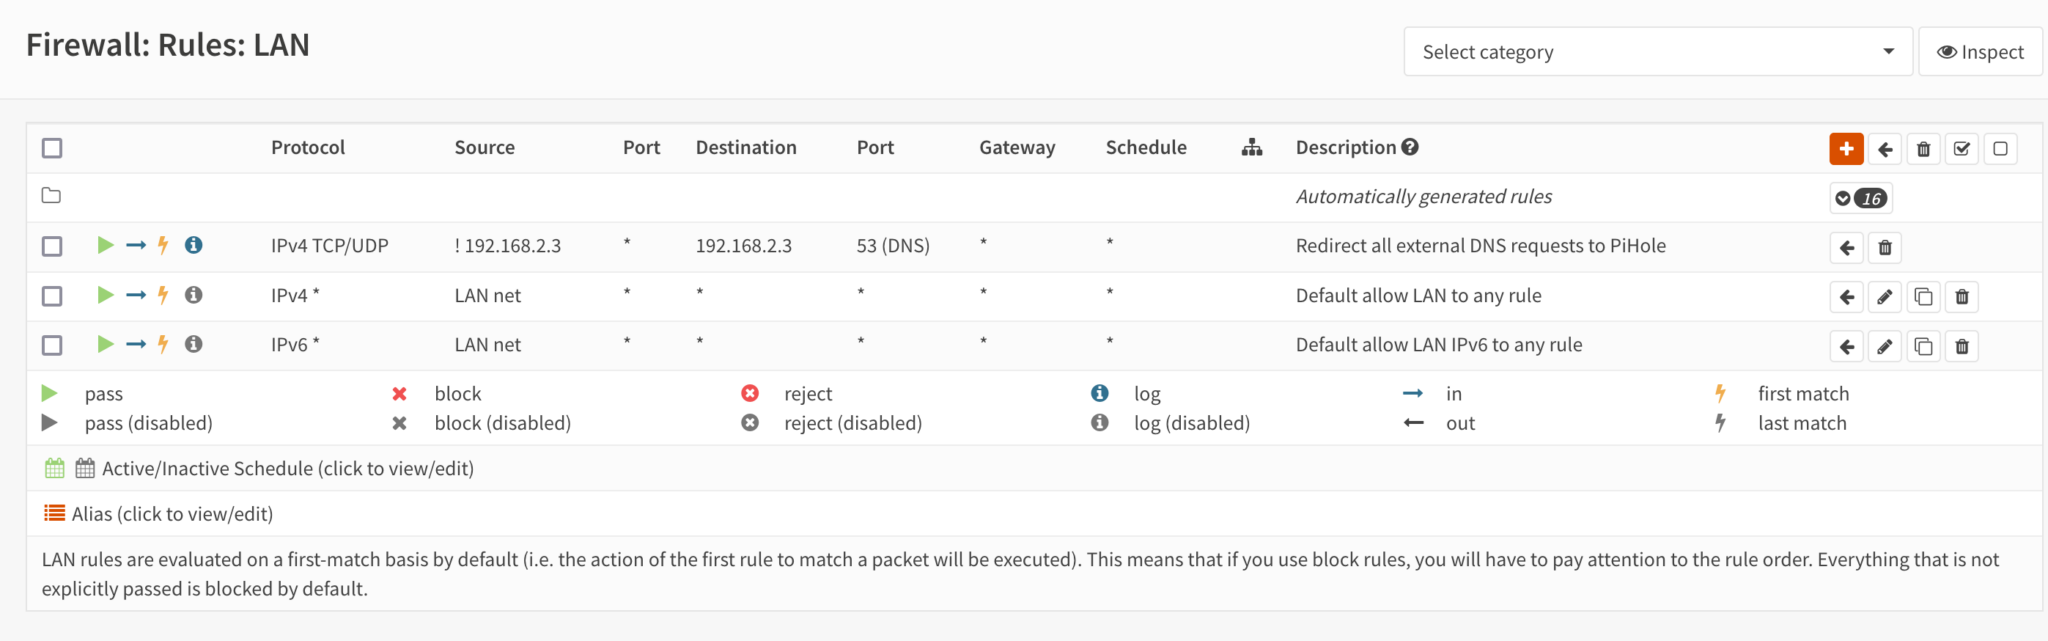Toggle the select-all checkbox in the header row

(x=51, y=147)
